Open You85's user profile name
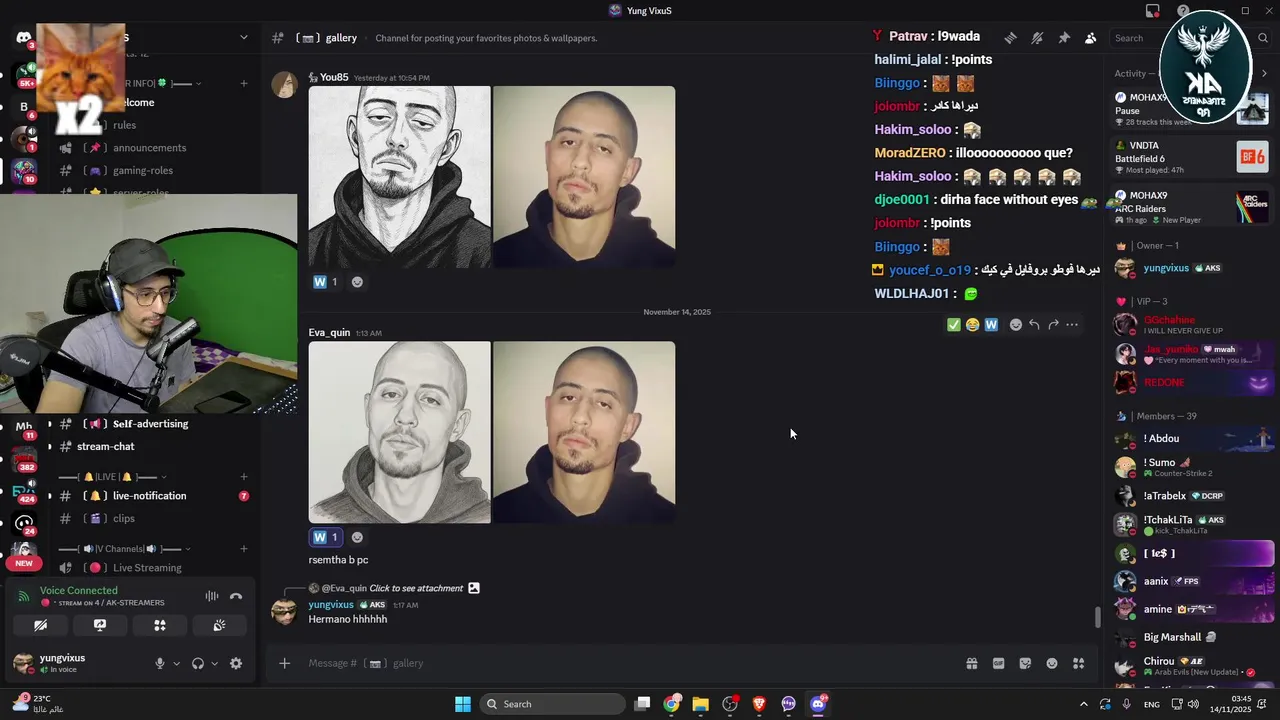Viewport: 1280px width, 720px height. pos(334,78)
